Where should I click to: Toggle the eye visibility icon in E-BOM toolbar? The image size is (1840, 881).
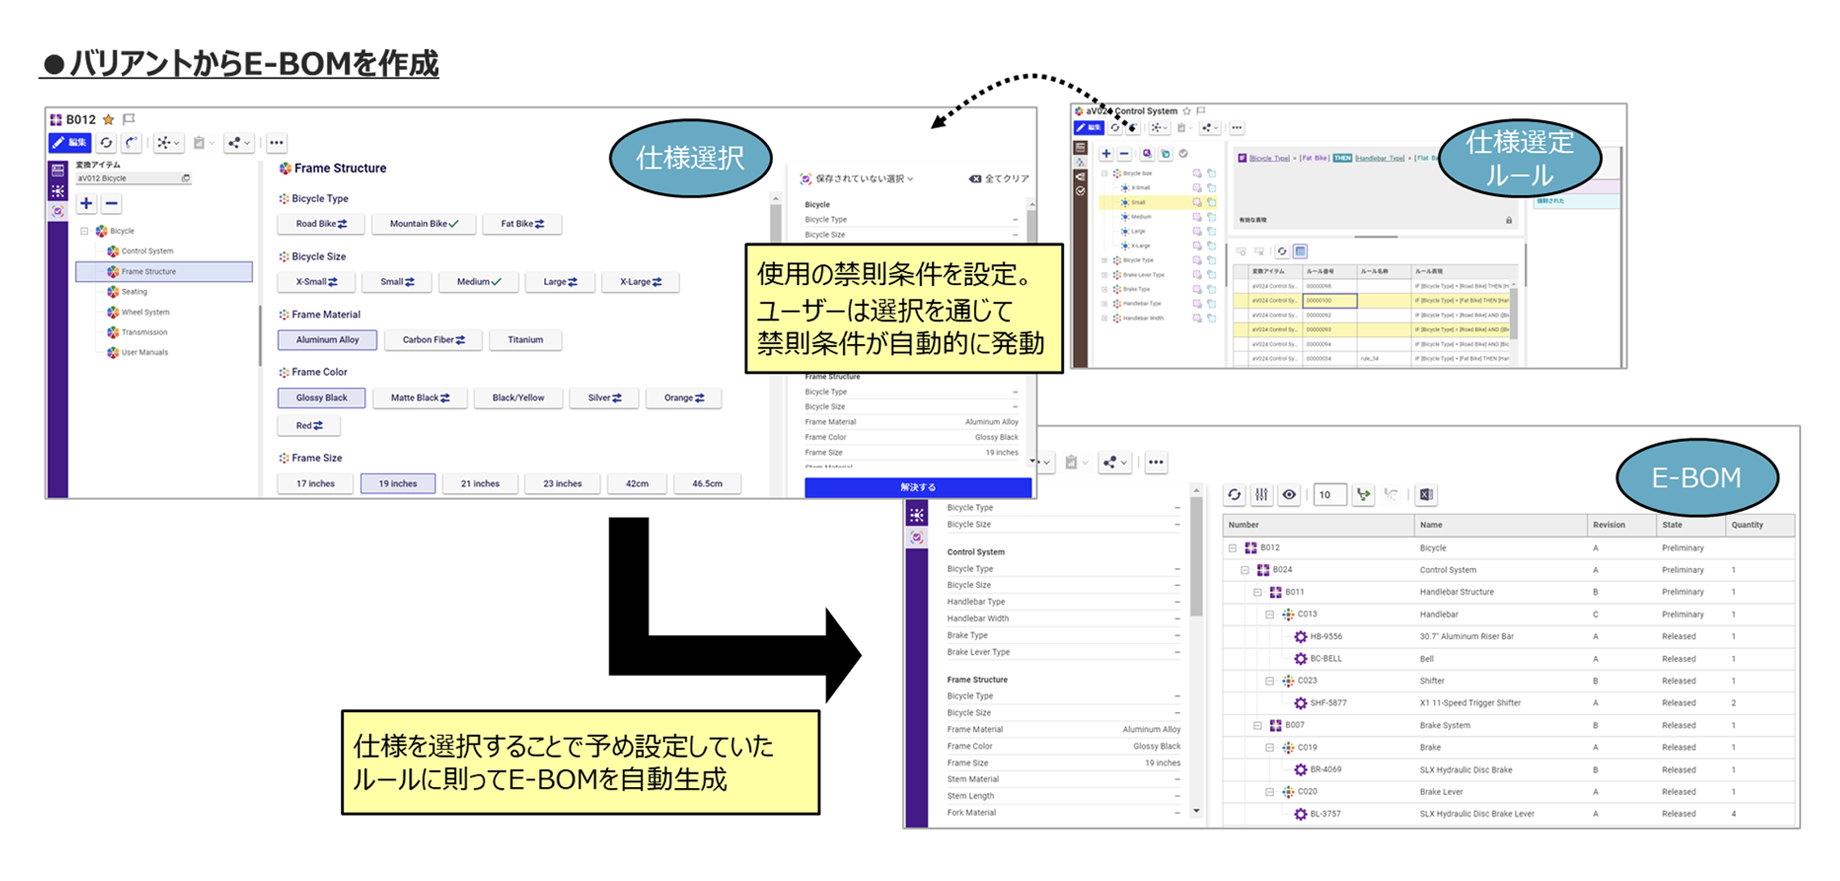pyautogui.click(x=1290, y=495)
